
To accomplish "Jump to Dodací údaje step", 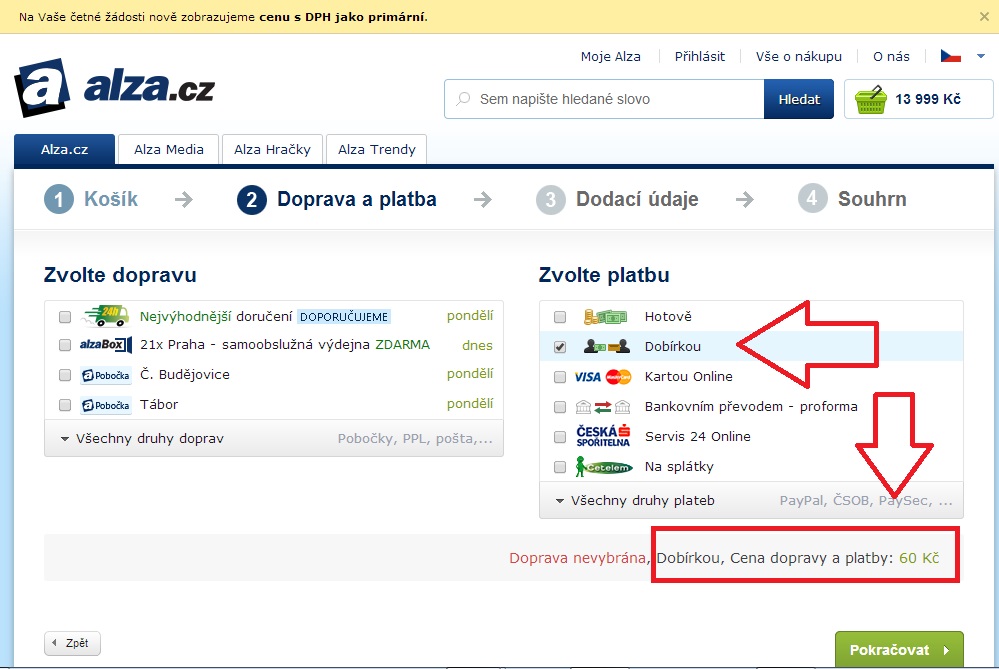I will 637,199.
